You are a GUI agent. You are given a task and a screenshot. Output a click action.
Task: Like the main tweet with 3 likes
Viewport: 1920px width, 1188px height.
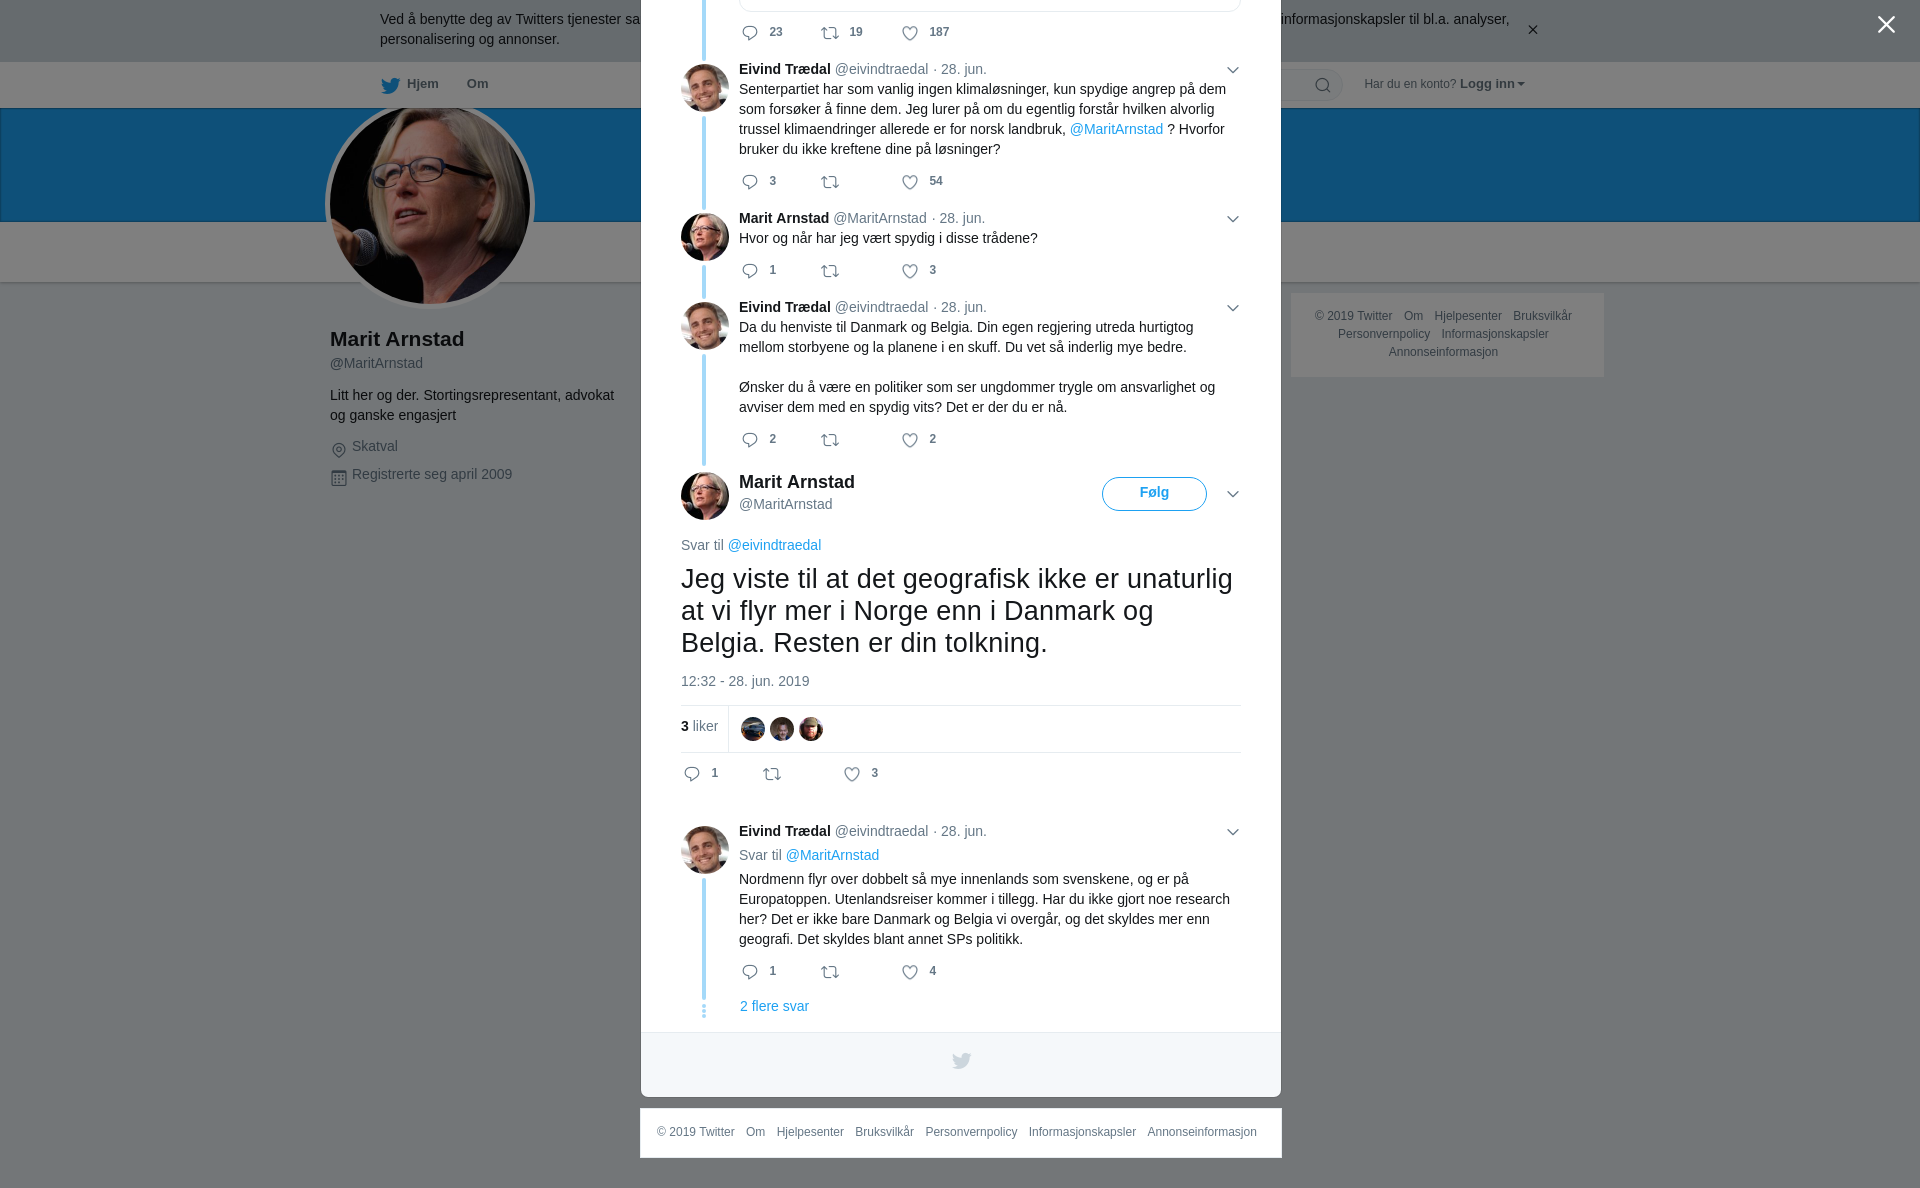pyautogui.click(x=852, y=774)
